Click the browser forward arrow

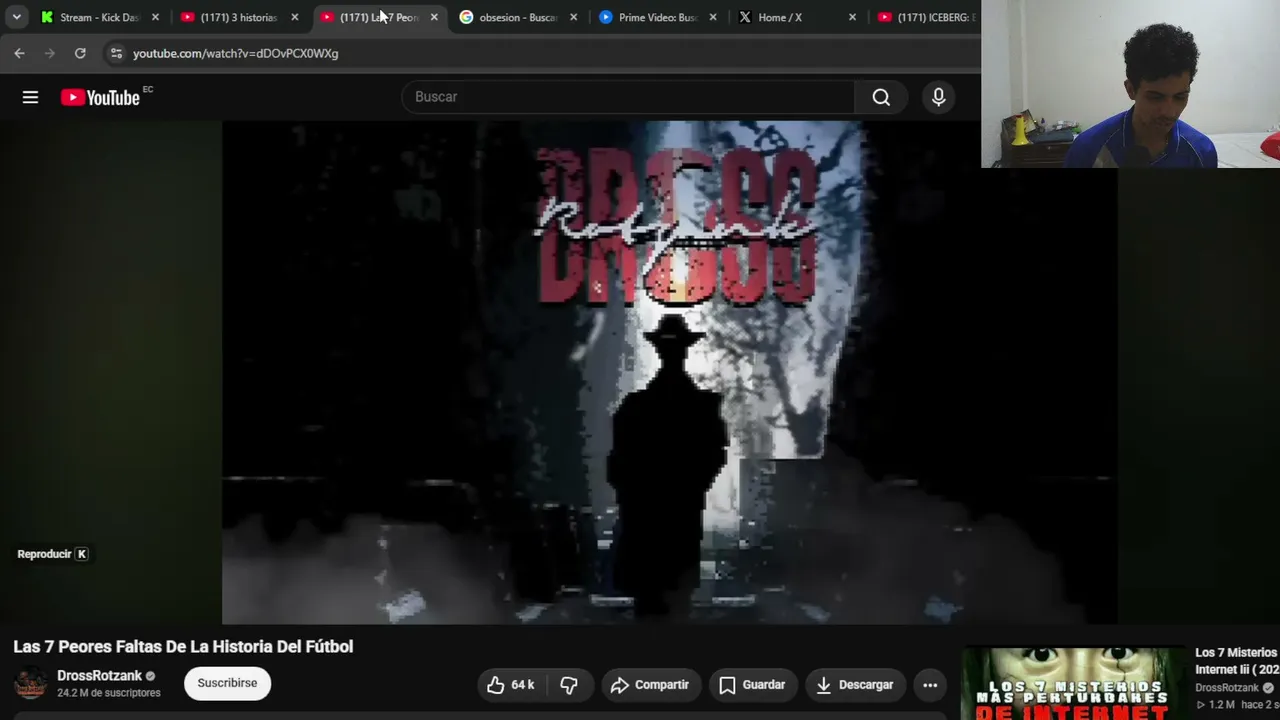49,53
